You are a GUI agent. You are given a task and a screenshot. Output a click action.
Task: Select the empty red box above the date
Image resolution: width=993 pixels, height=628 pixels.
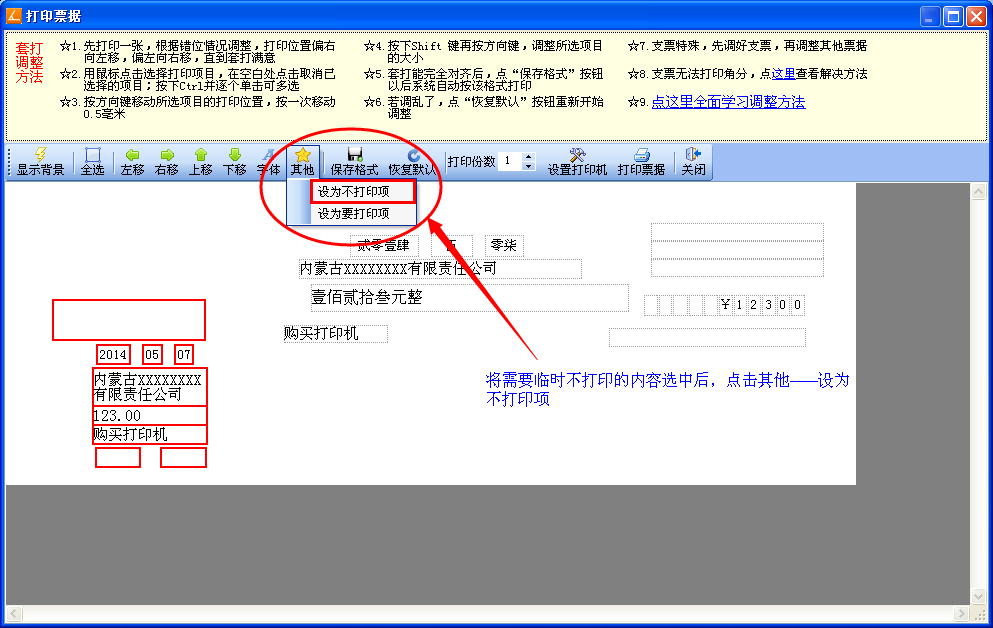coord(129,320)
